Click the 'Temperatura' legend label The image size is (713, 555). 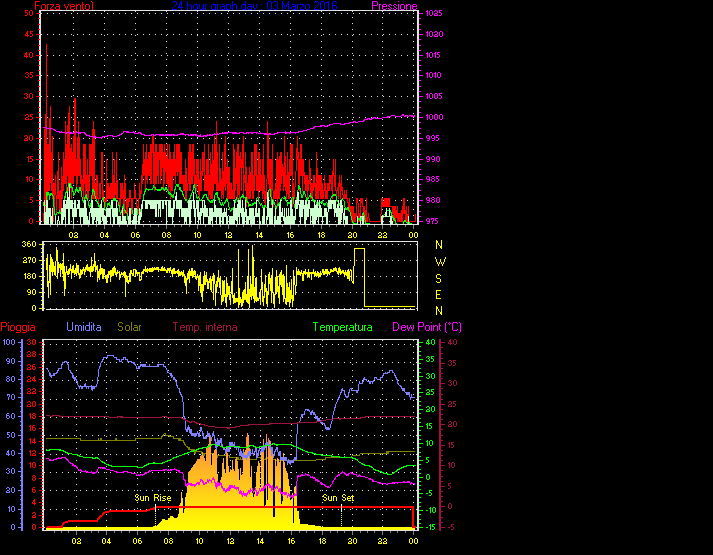point(342,327)
